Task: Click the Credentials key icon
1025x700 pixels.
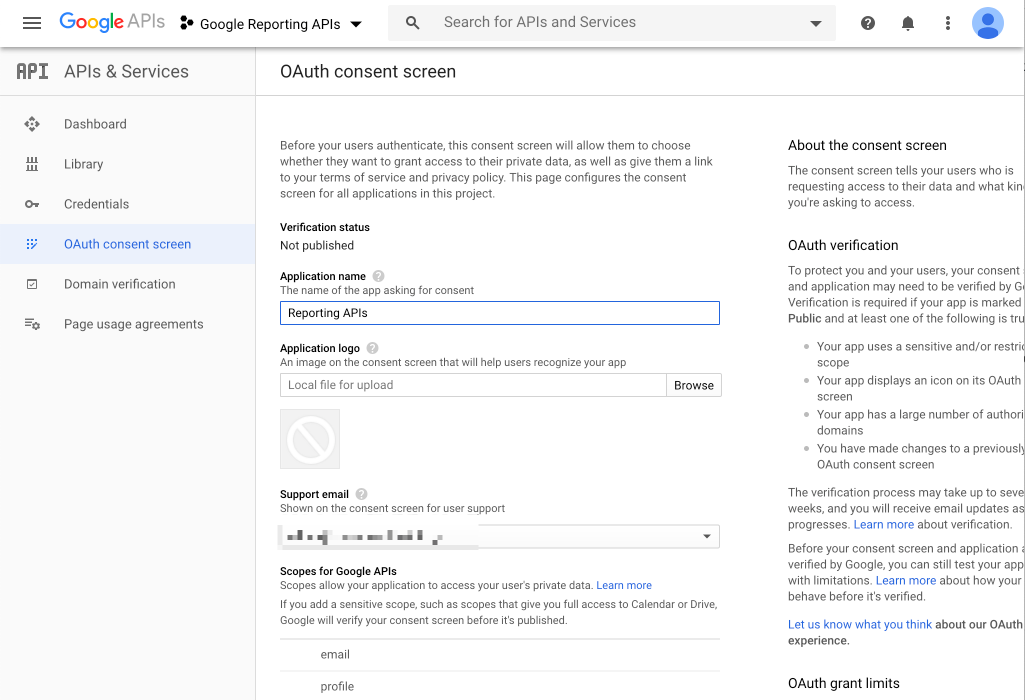Action: [x=32, y=204]
